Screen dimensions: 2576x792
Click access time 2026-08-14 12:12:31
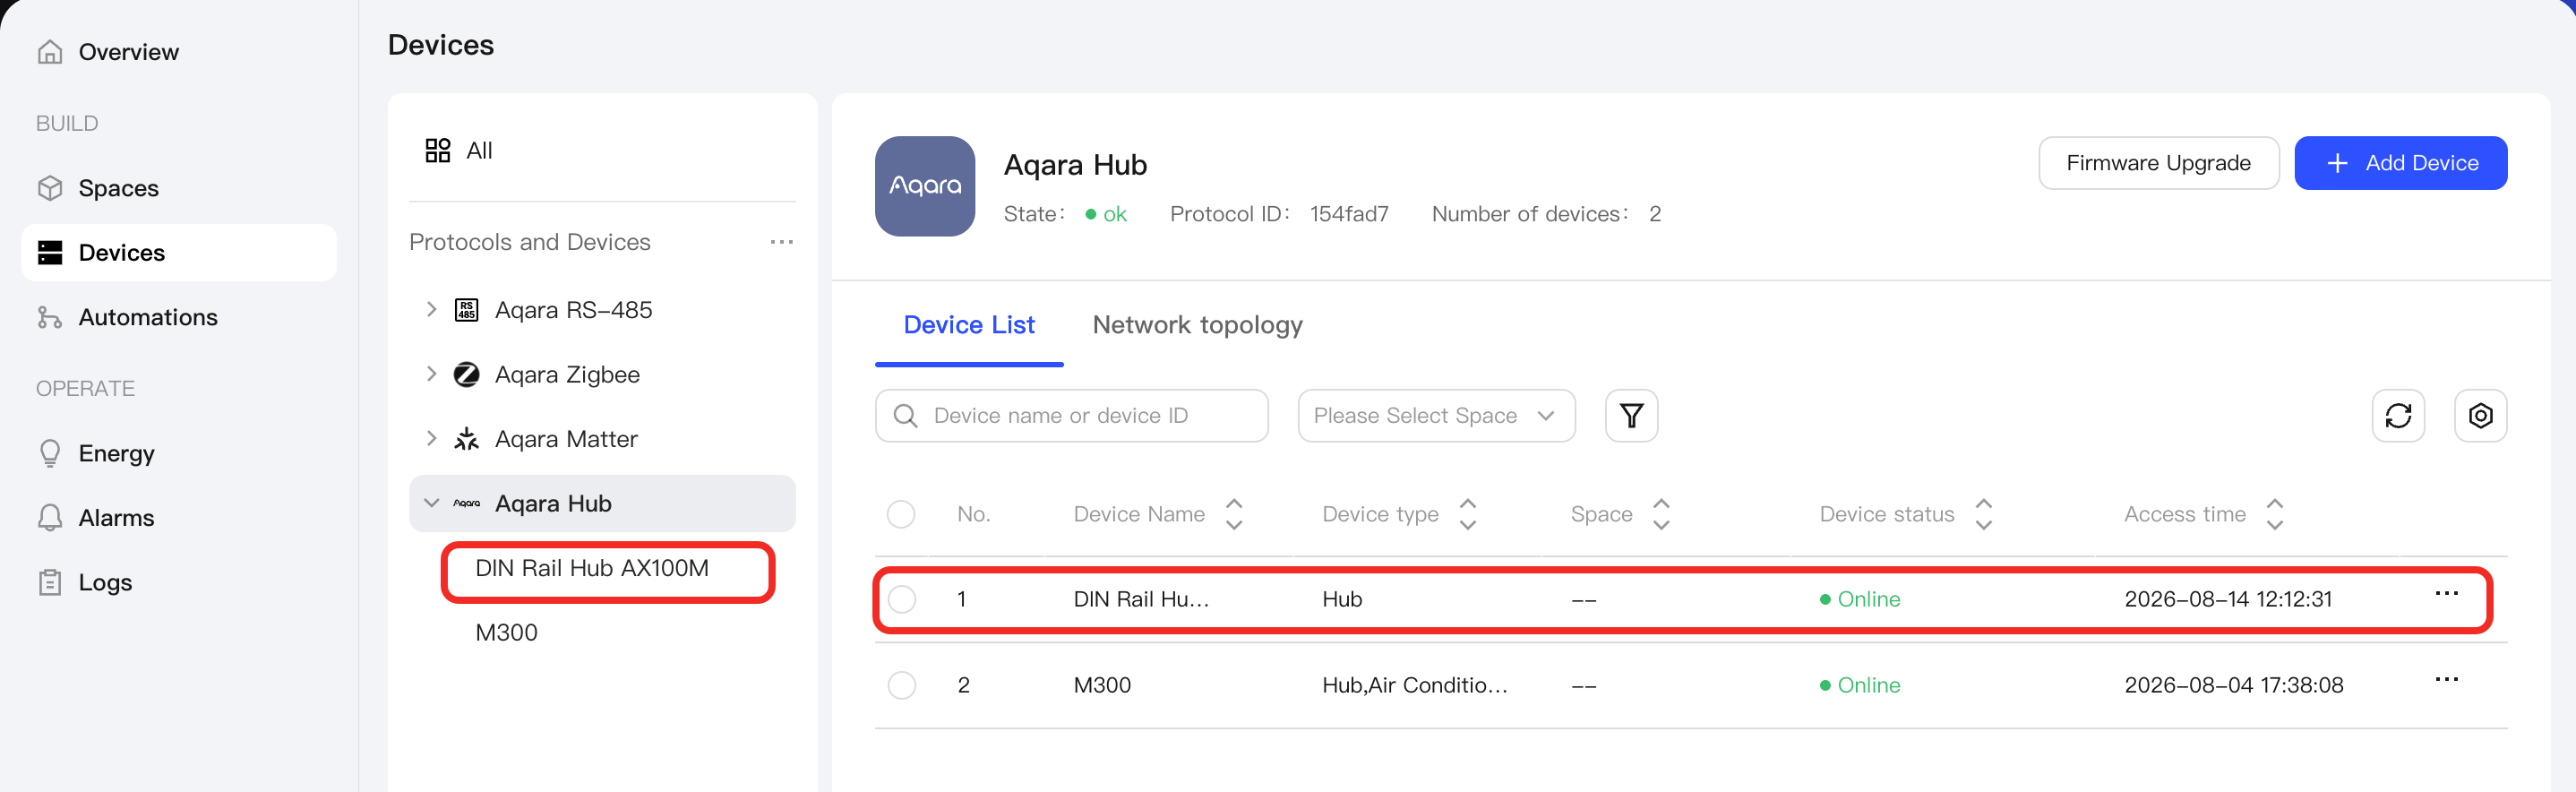pos(2228,599)
